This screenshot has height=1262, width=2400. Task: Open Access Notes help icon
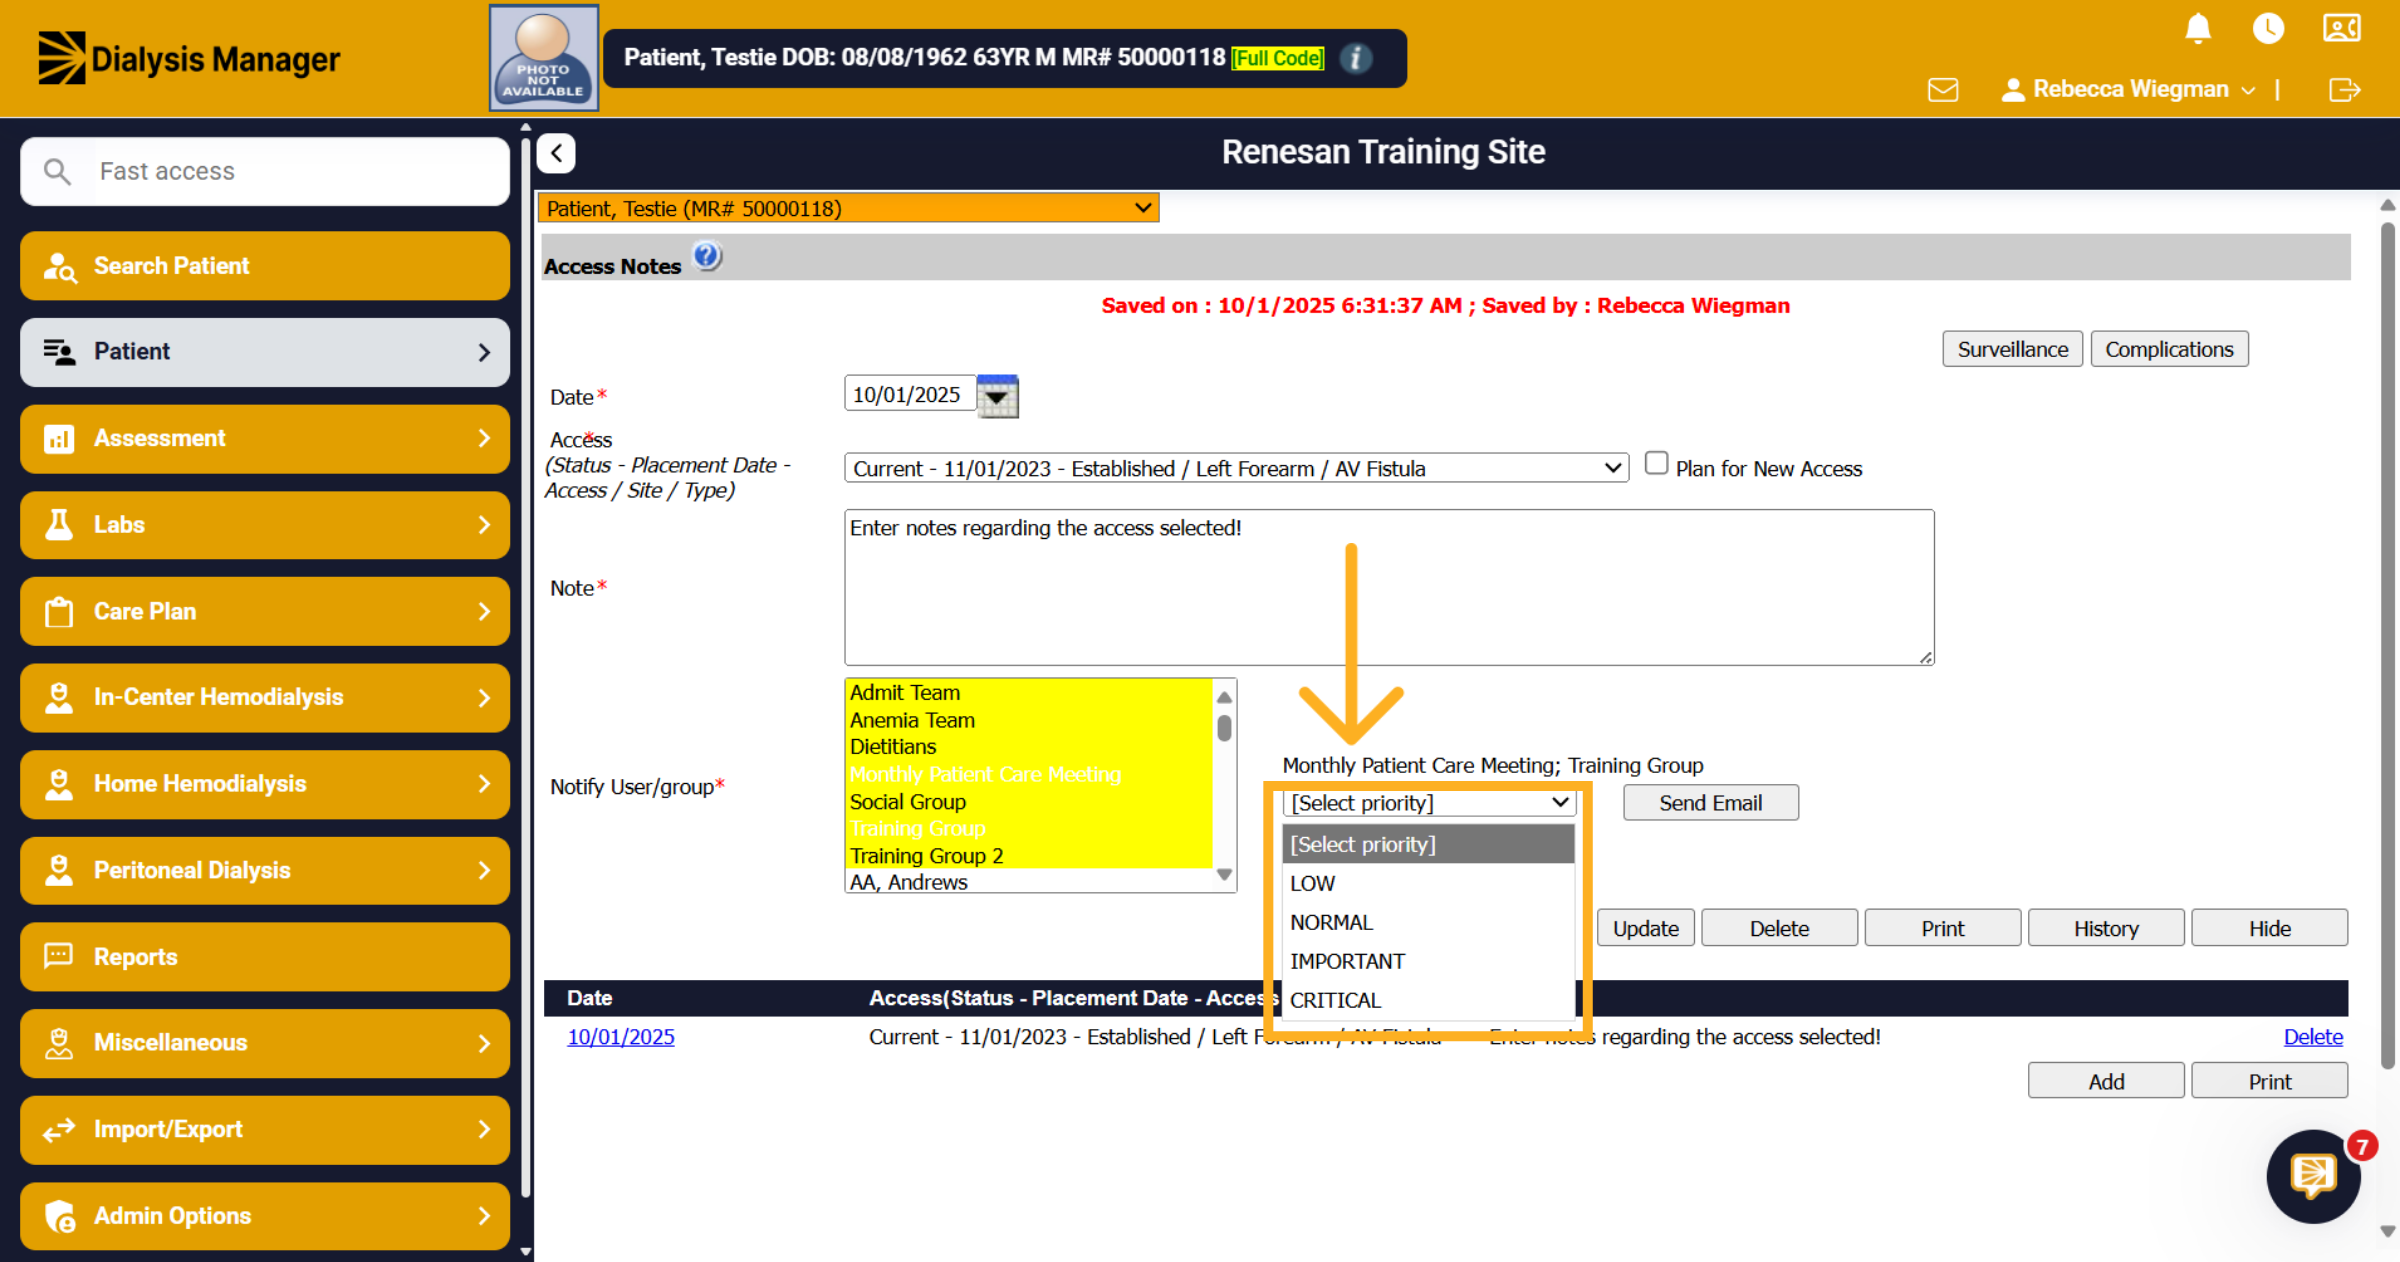tap(707, 257)
